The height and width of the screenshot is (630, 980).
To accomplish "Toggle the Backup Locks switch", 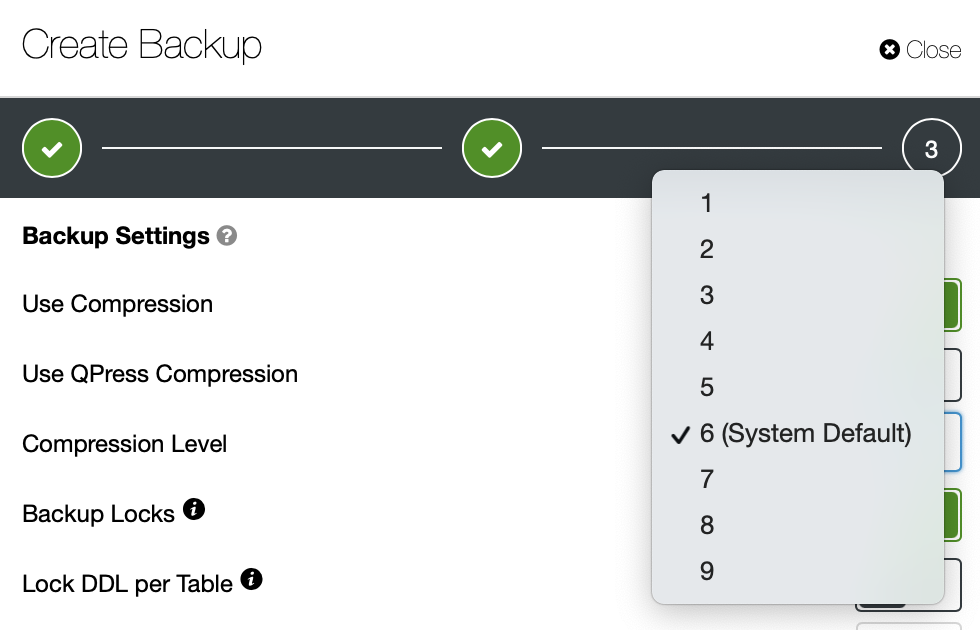I will tap(952, 514).
